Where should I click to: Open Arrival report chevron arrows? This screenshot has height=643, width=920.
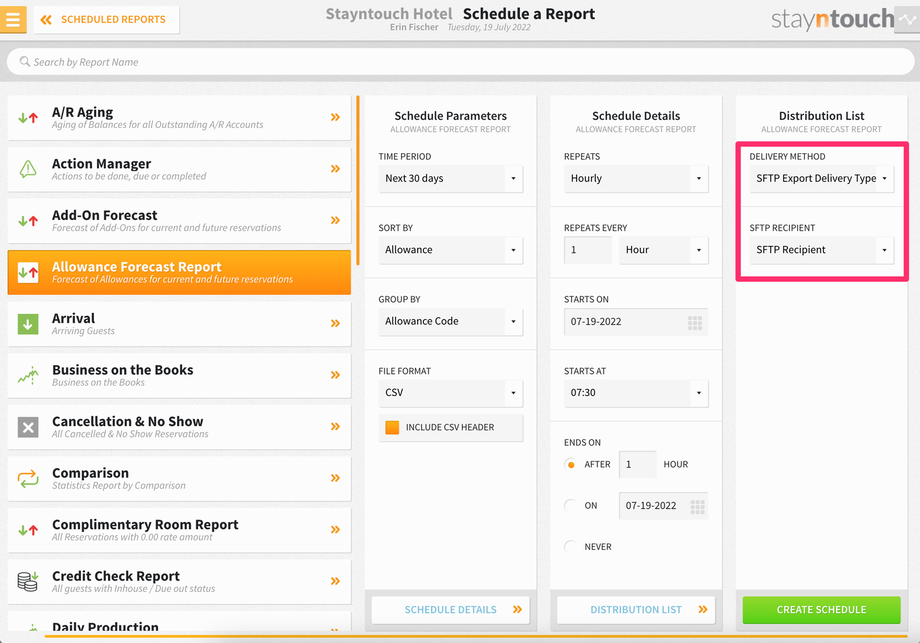coord(335,323)
